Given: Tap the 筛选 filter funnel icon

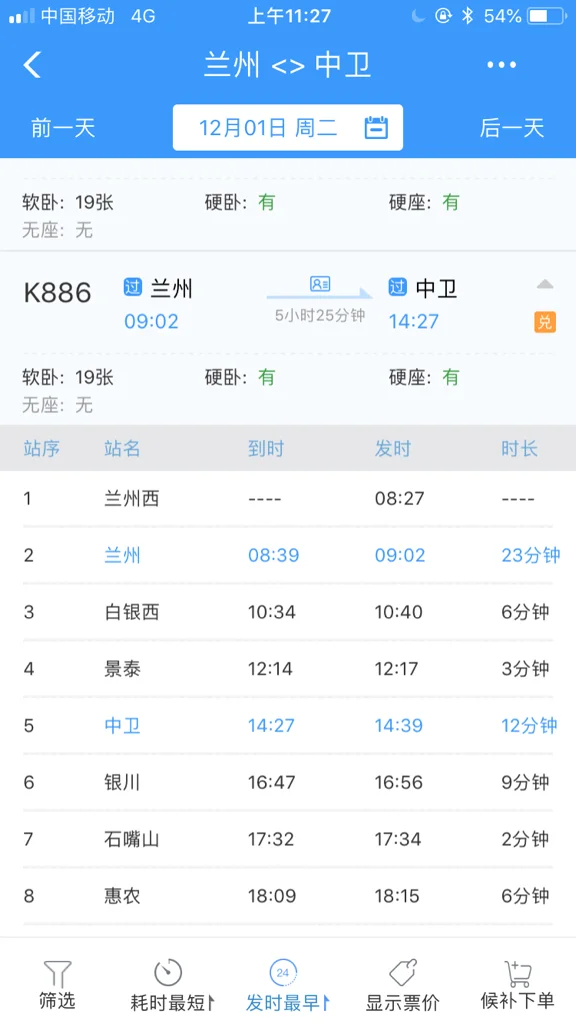Looking at the screenshot, I should 57,972.
